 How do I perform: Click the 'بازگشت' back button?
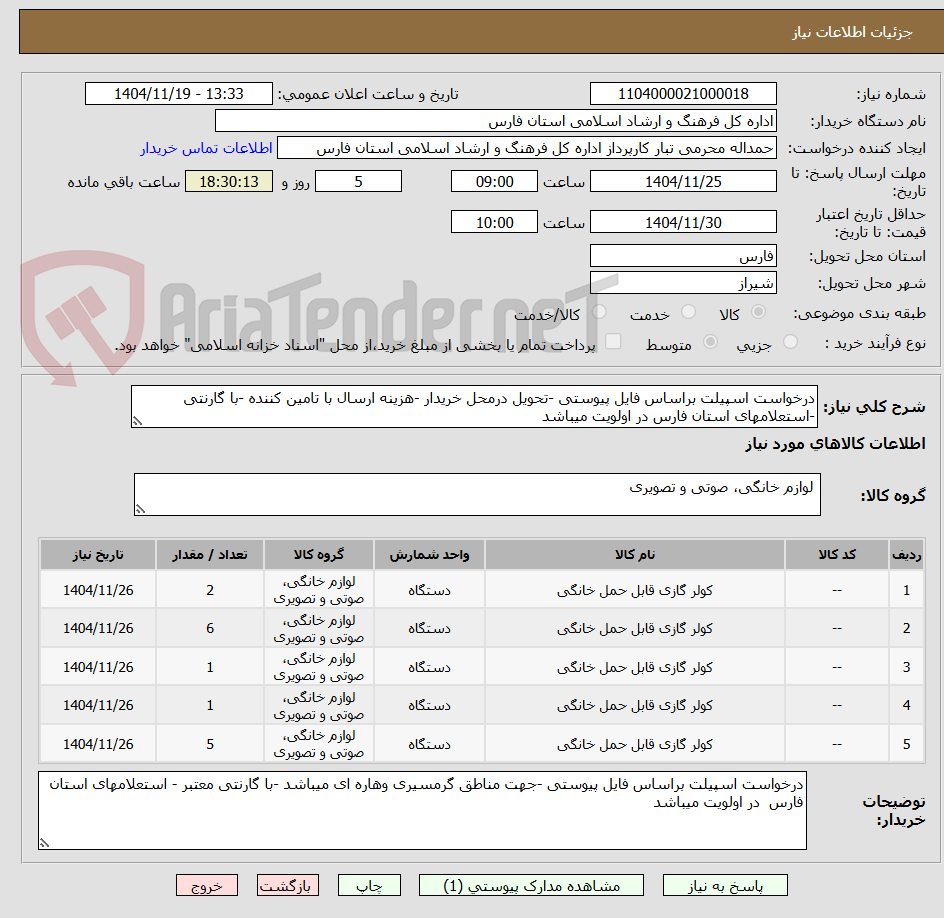point(288,885)
